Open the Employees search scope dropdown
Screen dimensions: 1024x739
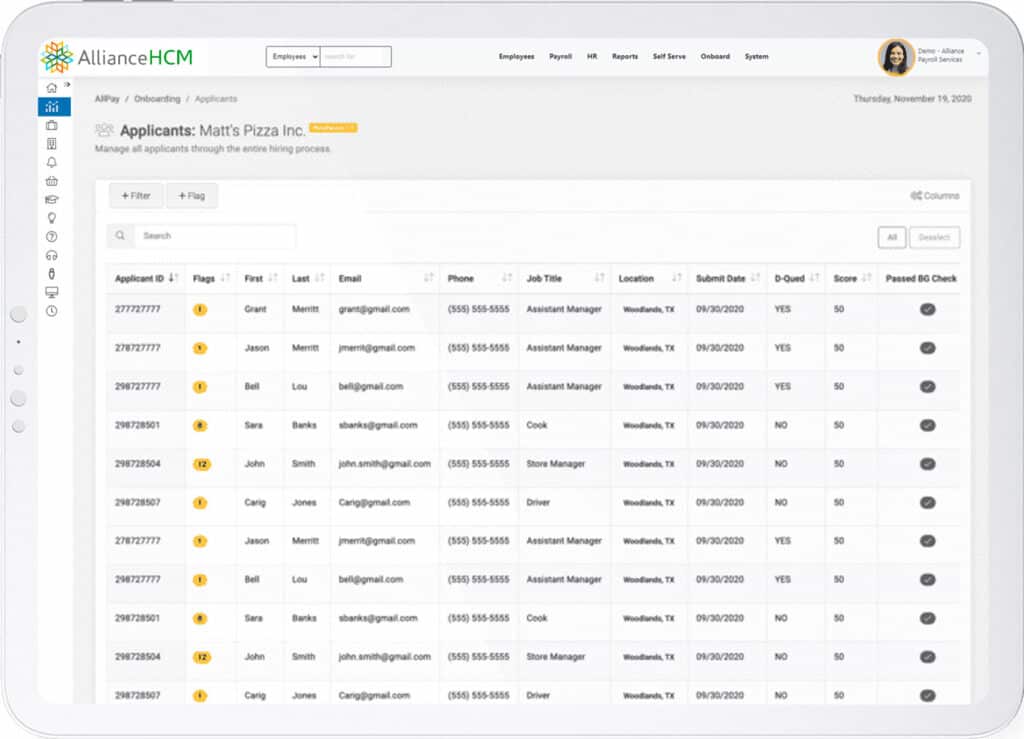tap(291, 56)
